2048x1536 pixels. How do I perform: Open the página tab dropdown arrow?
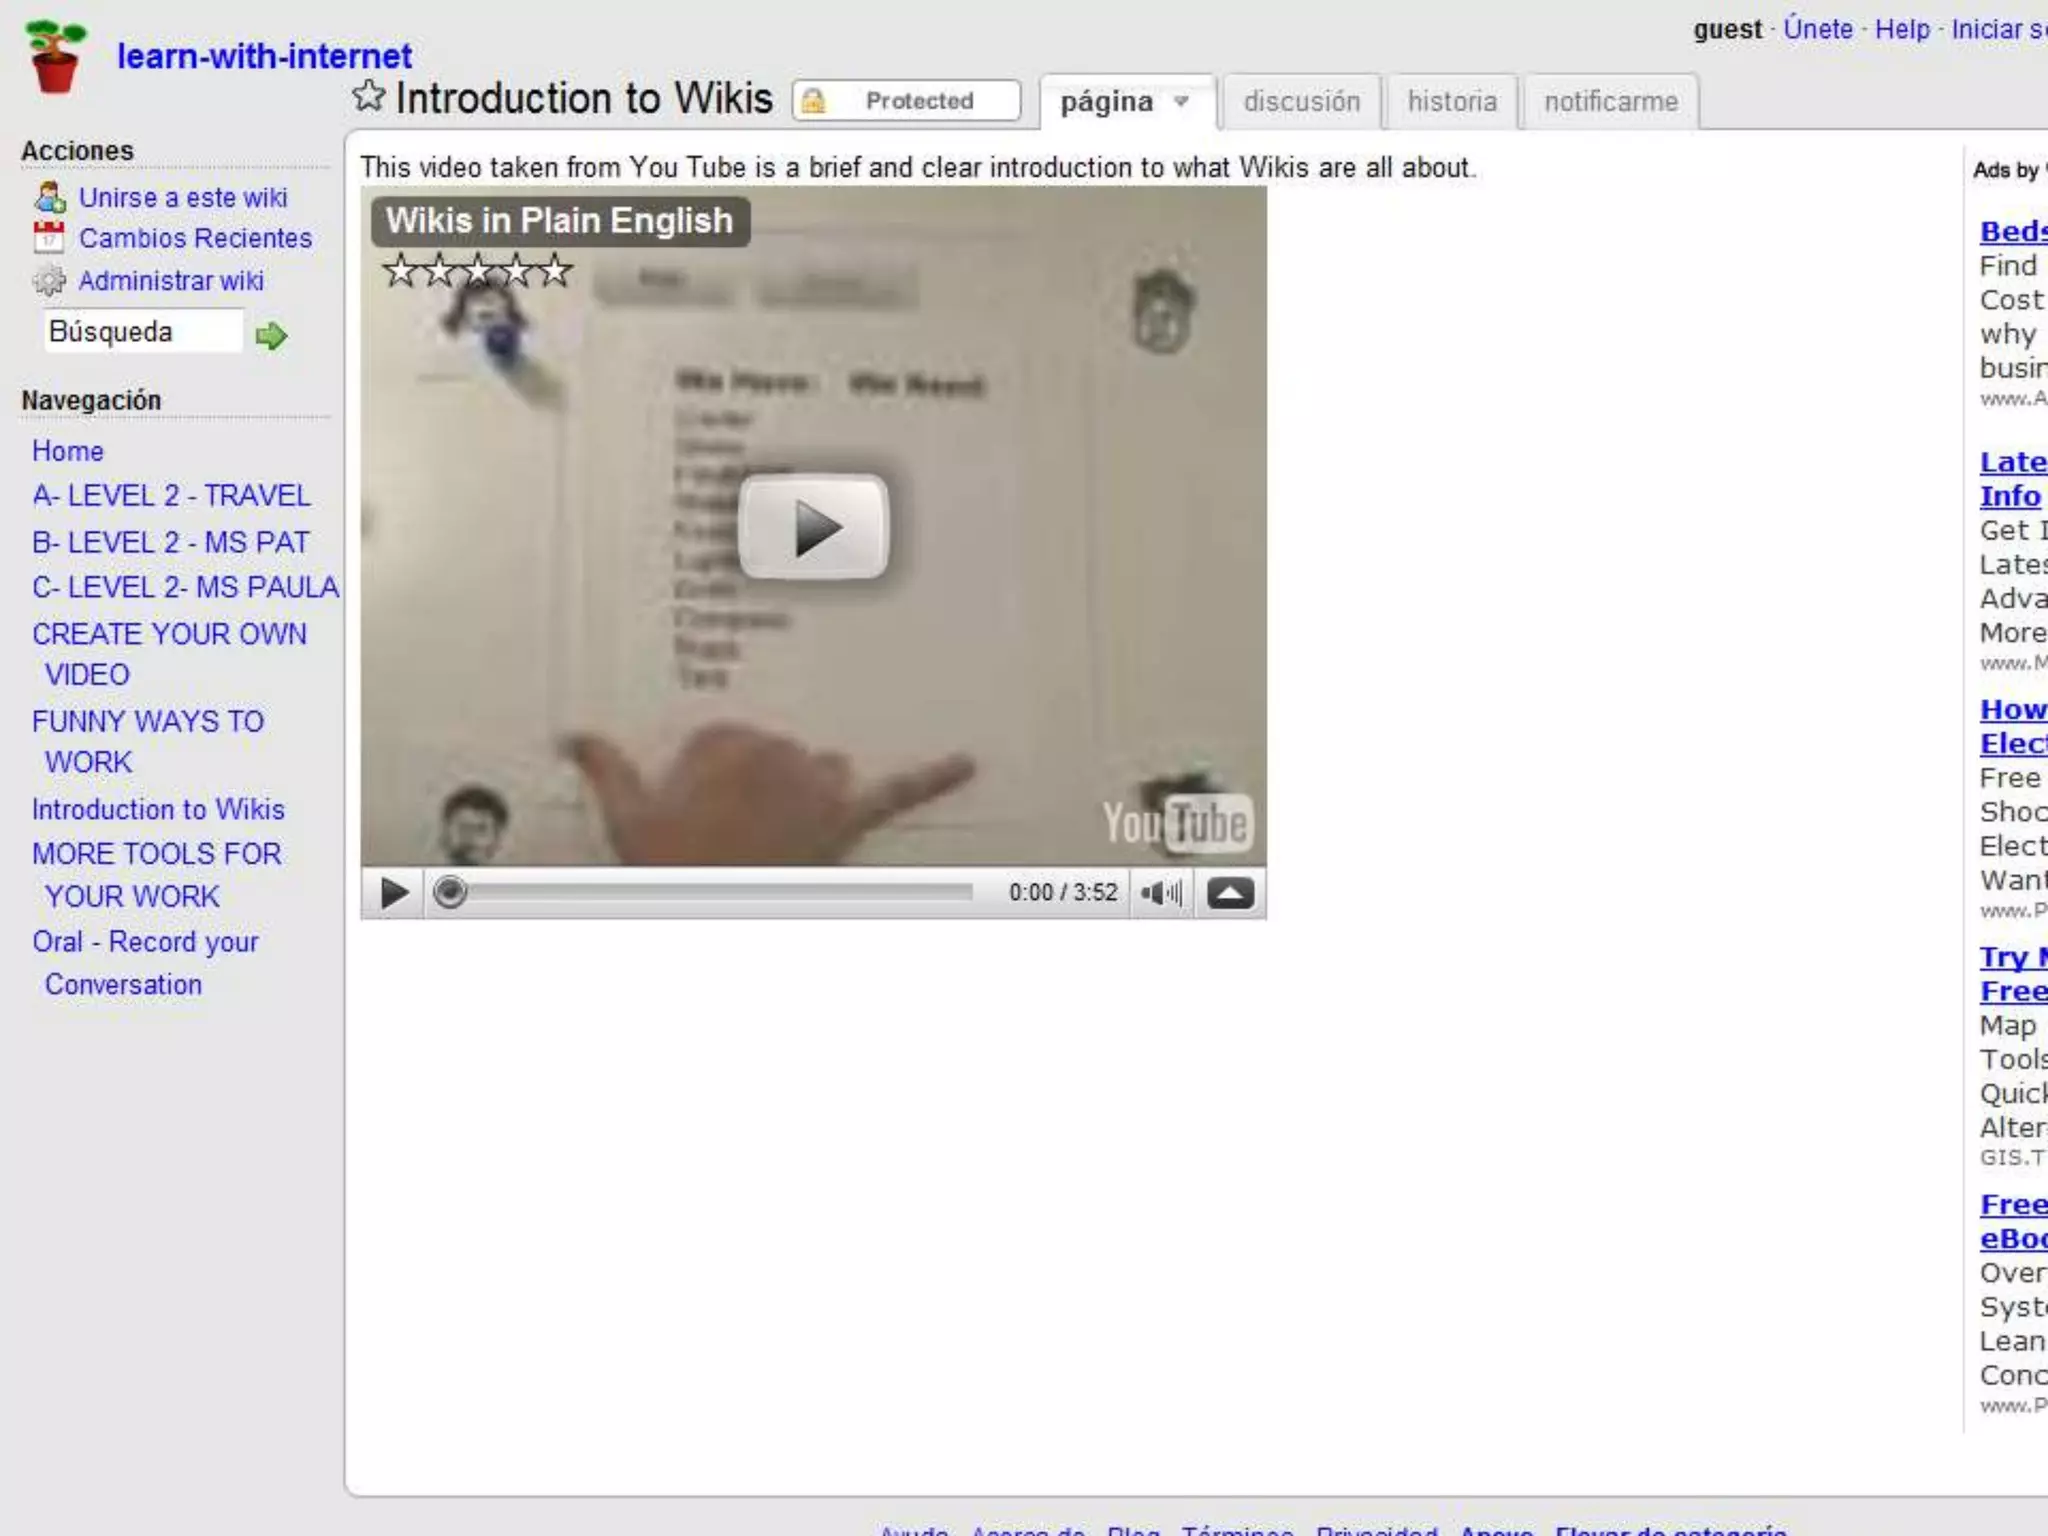[x=1182, y=101]
